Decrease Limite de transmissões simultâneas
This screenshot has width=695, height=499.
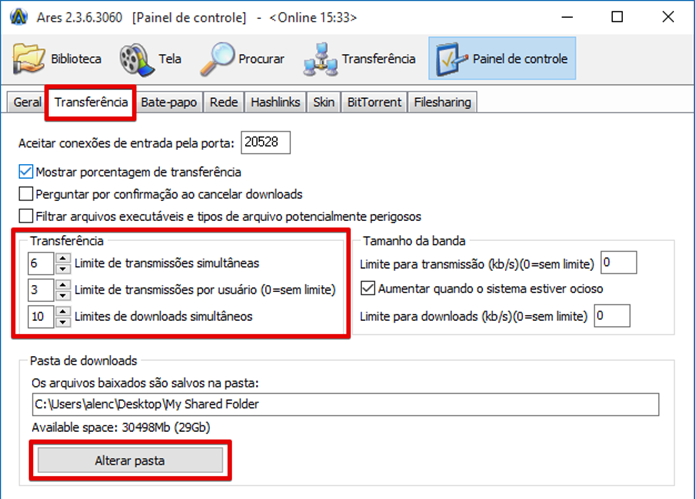tap(63, 269)
